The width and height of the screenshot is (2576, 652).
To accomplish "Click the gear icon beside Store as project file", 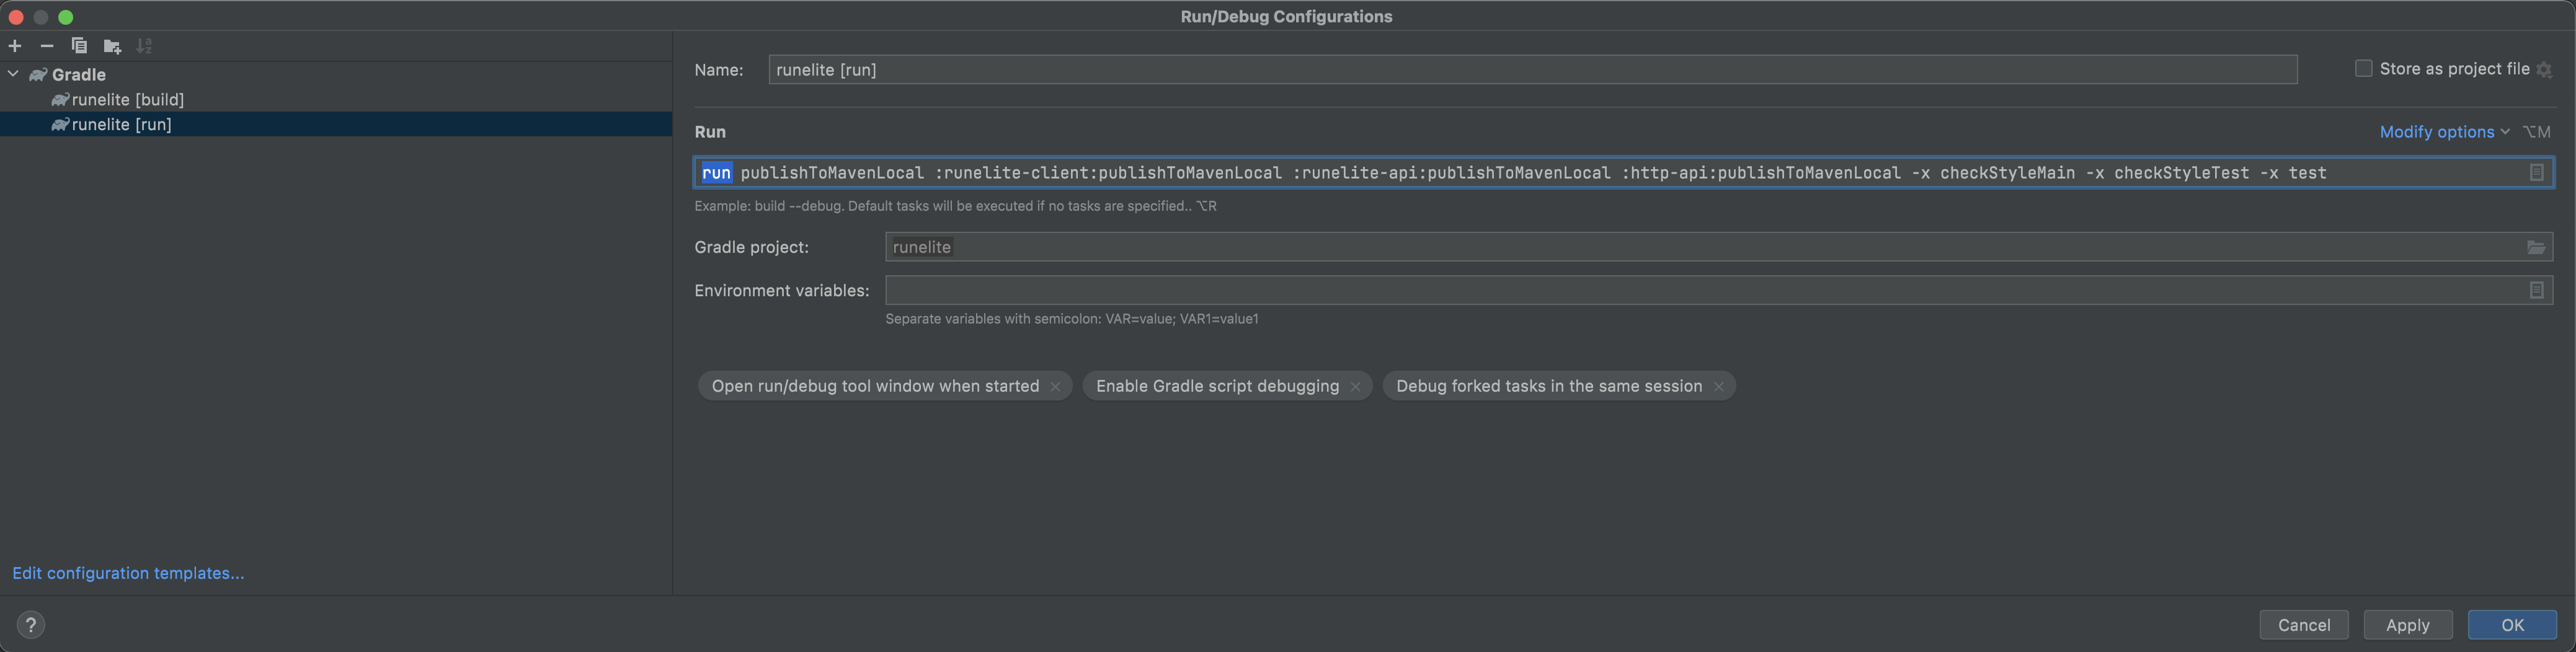I will coord(2544,70).
